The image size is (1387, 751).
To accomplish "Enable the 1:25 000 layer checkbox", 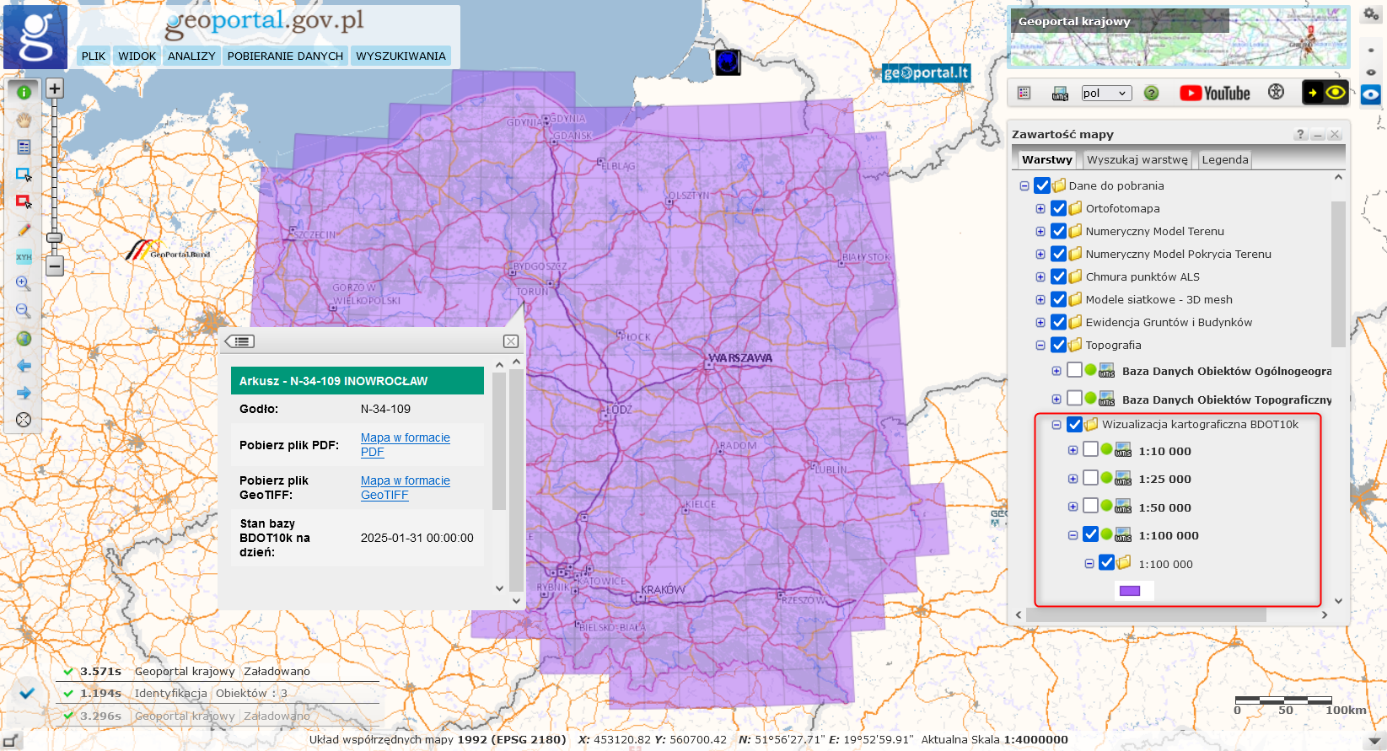I will tap(1091, 479).
